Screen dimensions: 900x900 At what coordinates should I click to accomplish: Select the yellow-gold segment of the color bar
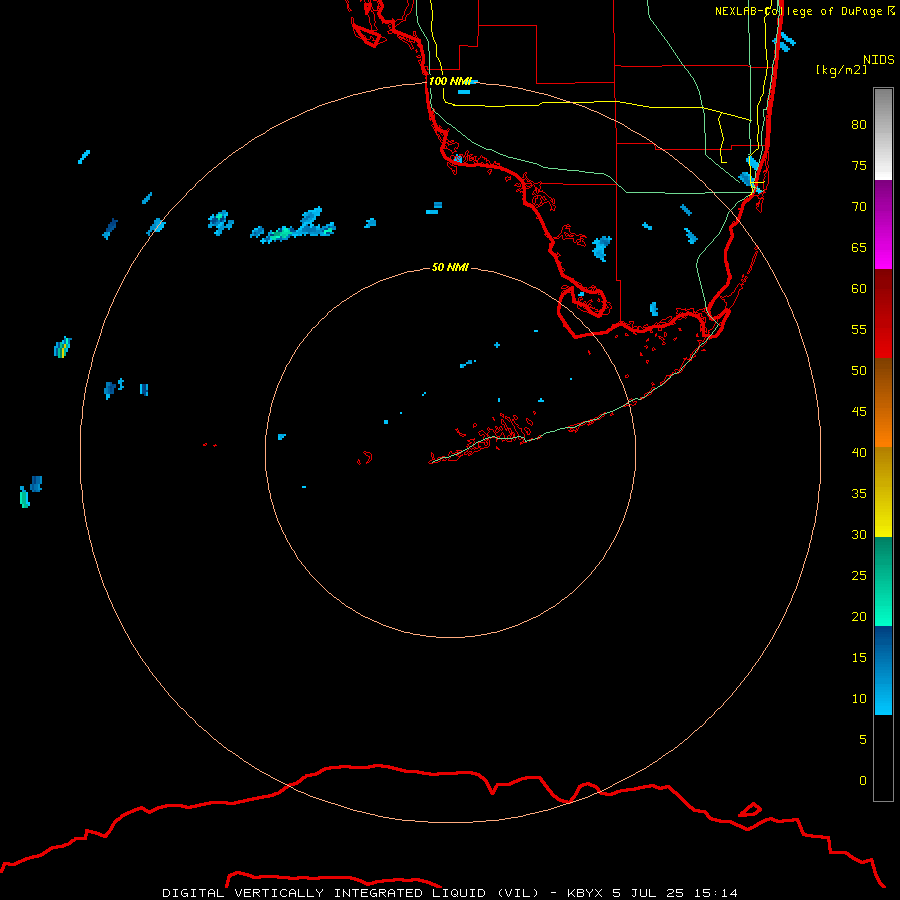pos(883,492)
